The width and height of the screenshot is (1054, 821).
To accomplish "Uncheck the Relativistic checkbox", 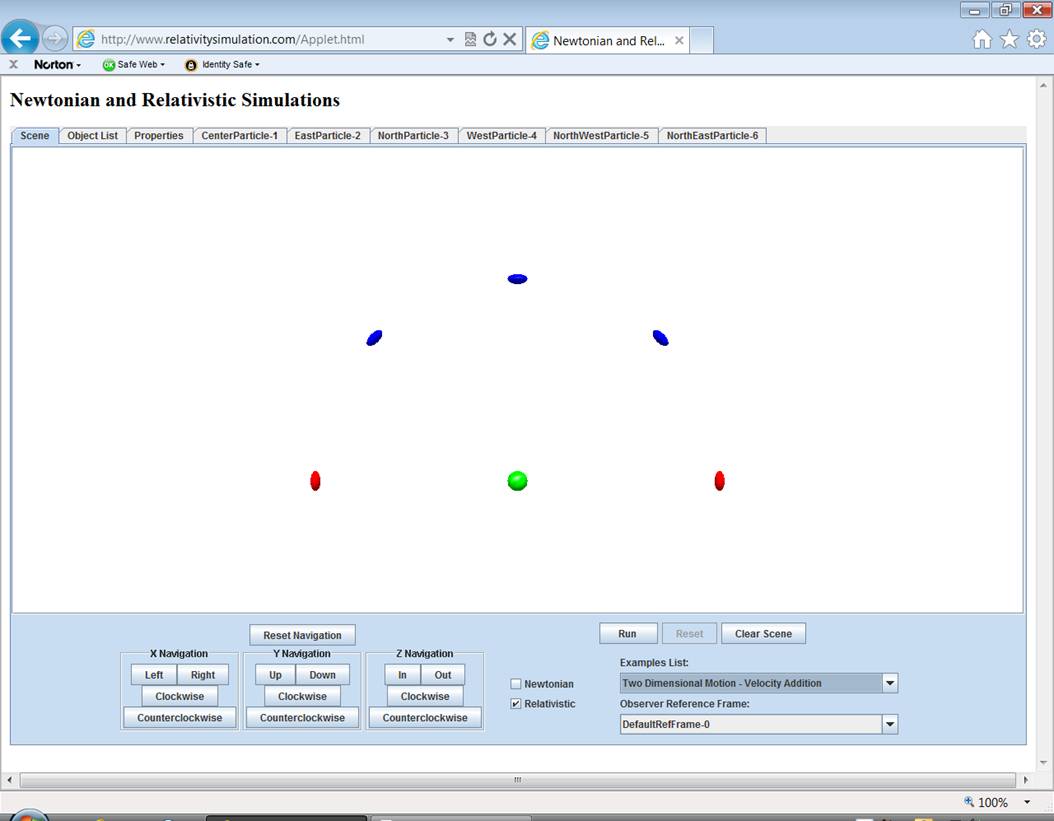I will (516, 704).
